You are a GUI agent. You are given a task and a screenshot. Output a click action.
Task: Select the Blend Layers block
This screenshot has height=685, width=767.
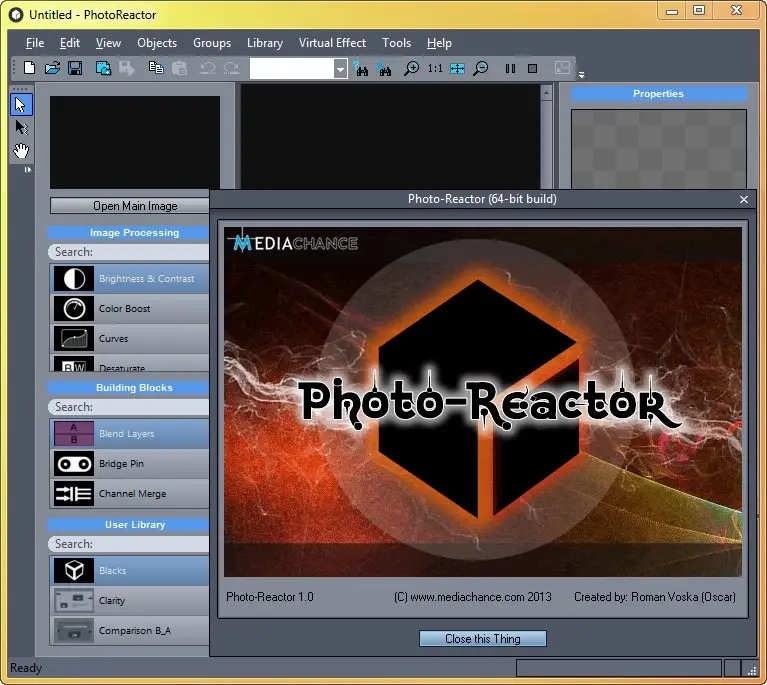click(x=130, y=434)
